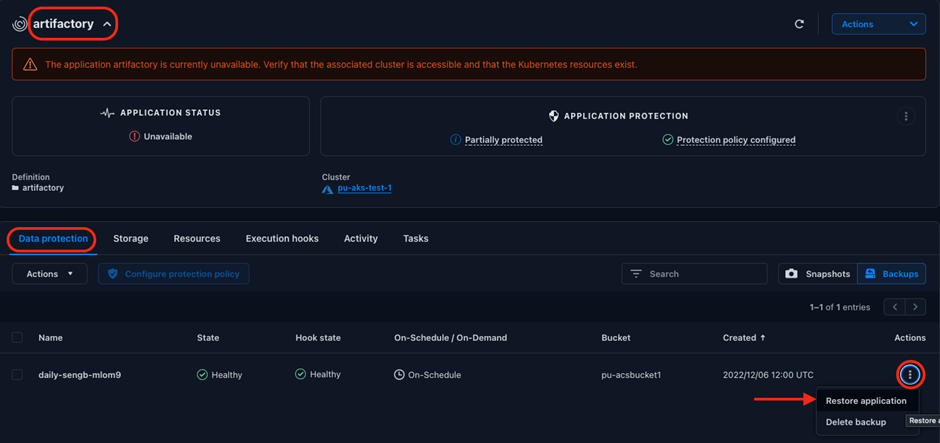Click Protection policy configured check icon
Viewport: 940px width, 443px height.
click(668, 140)
